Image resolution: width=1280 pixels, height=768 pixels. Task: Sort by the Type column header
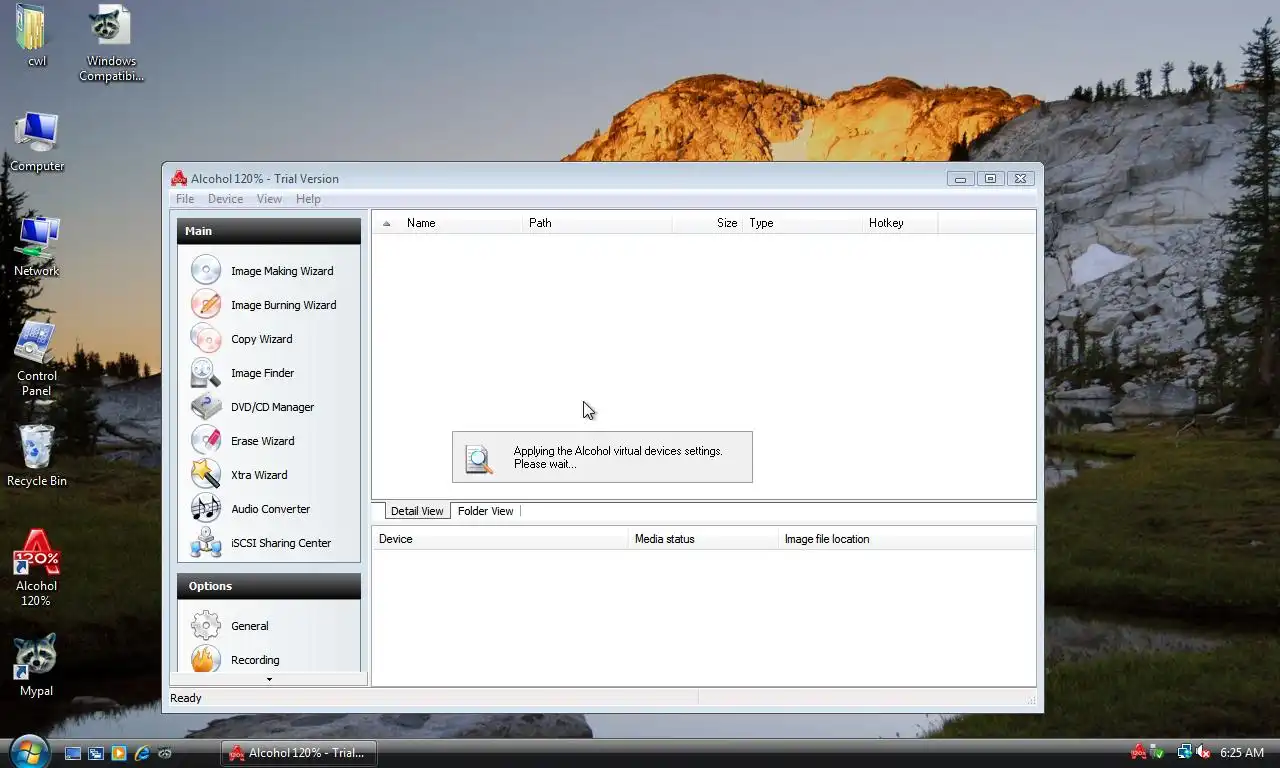click(803, 223)
